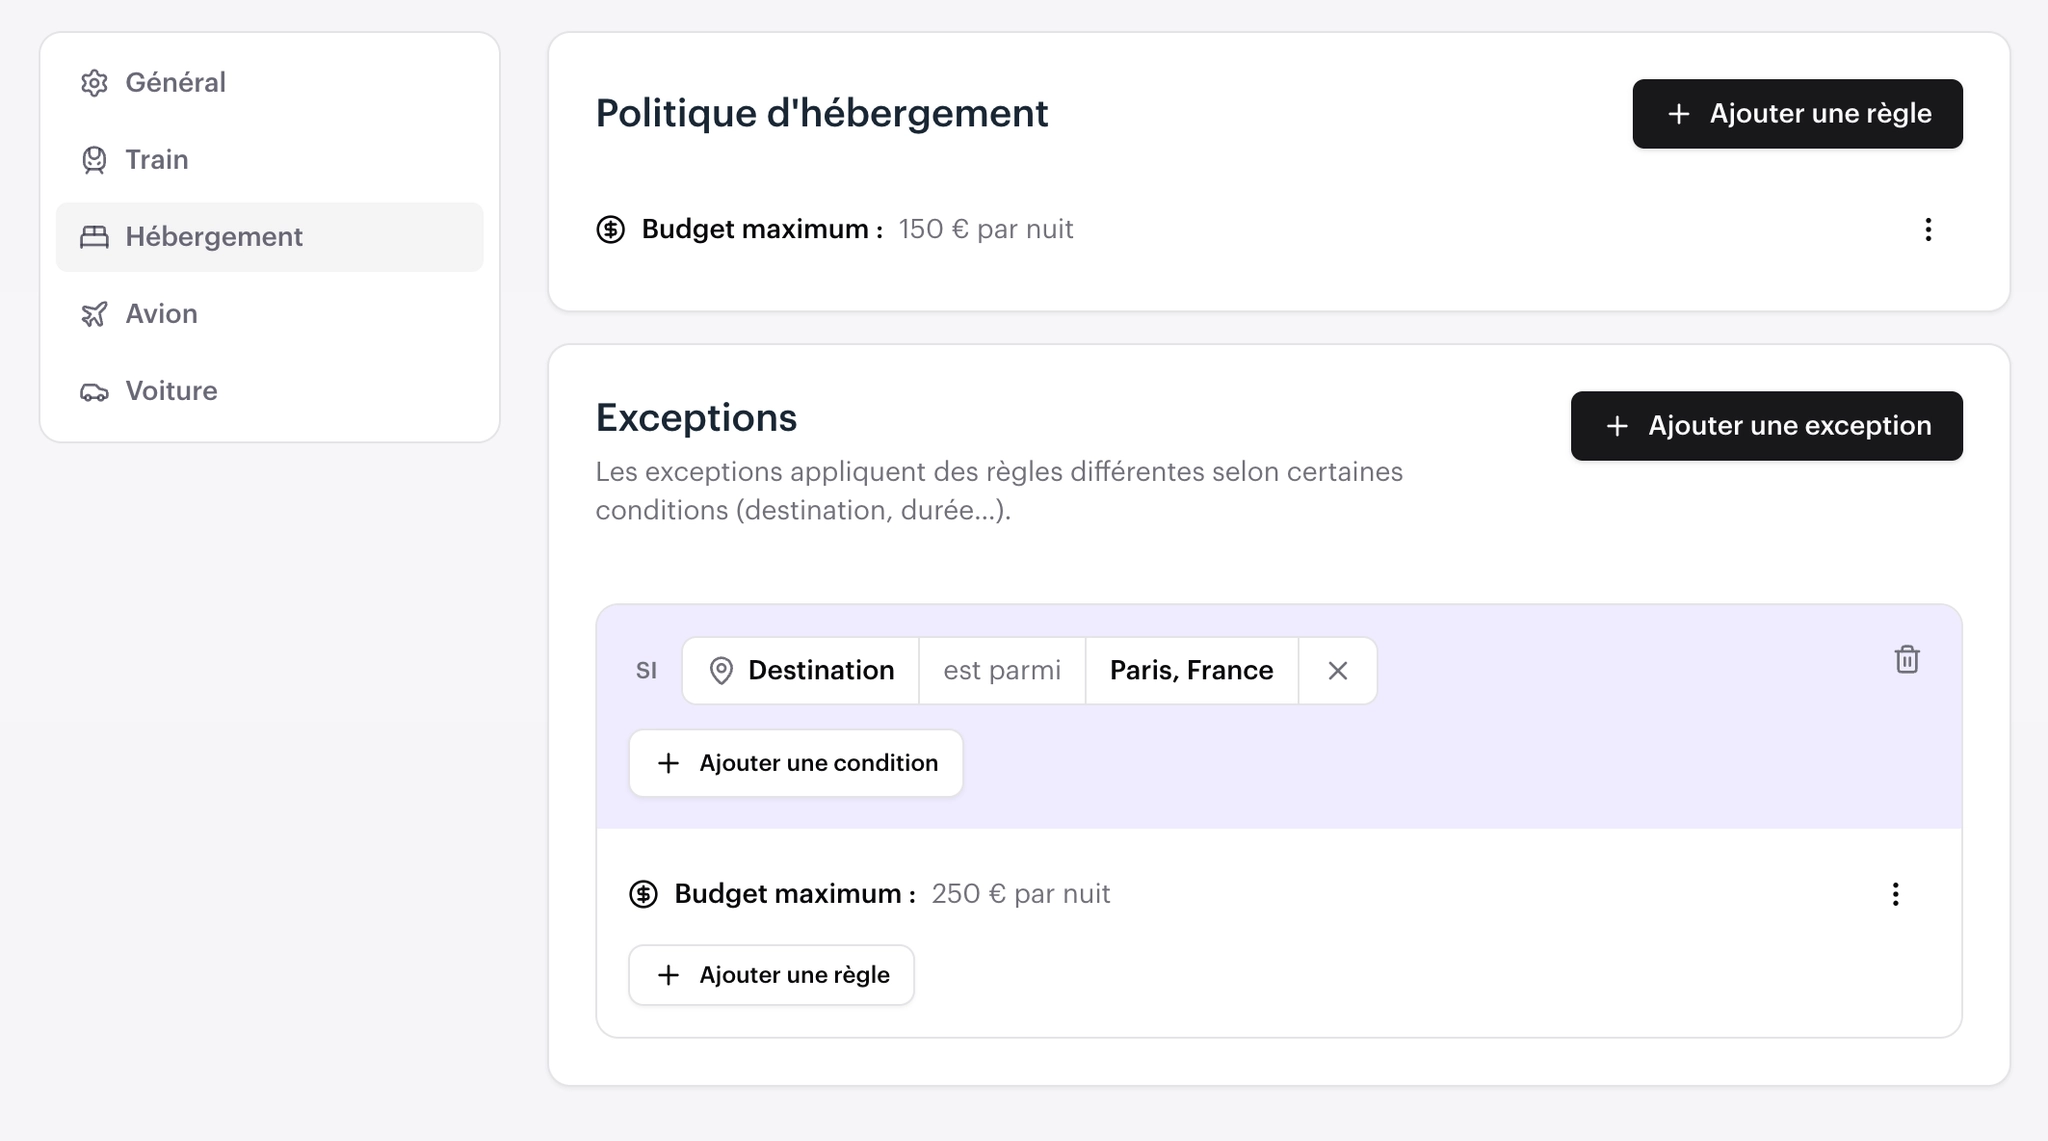Click the Train icon in sidebar

tap(94, 160)
